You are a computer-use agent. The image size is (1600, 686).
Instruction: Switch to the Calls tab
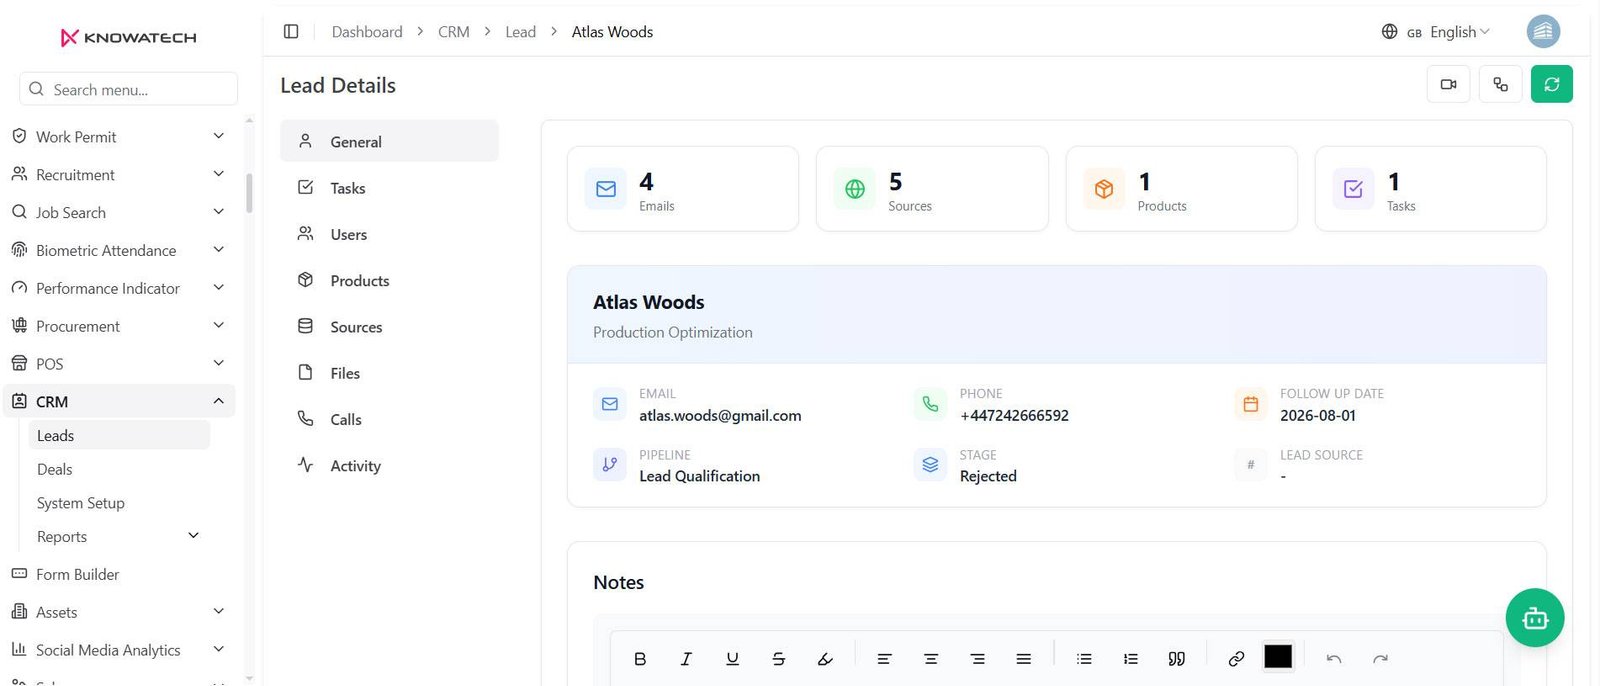point(389,420)
